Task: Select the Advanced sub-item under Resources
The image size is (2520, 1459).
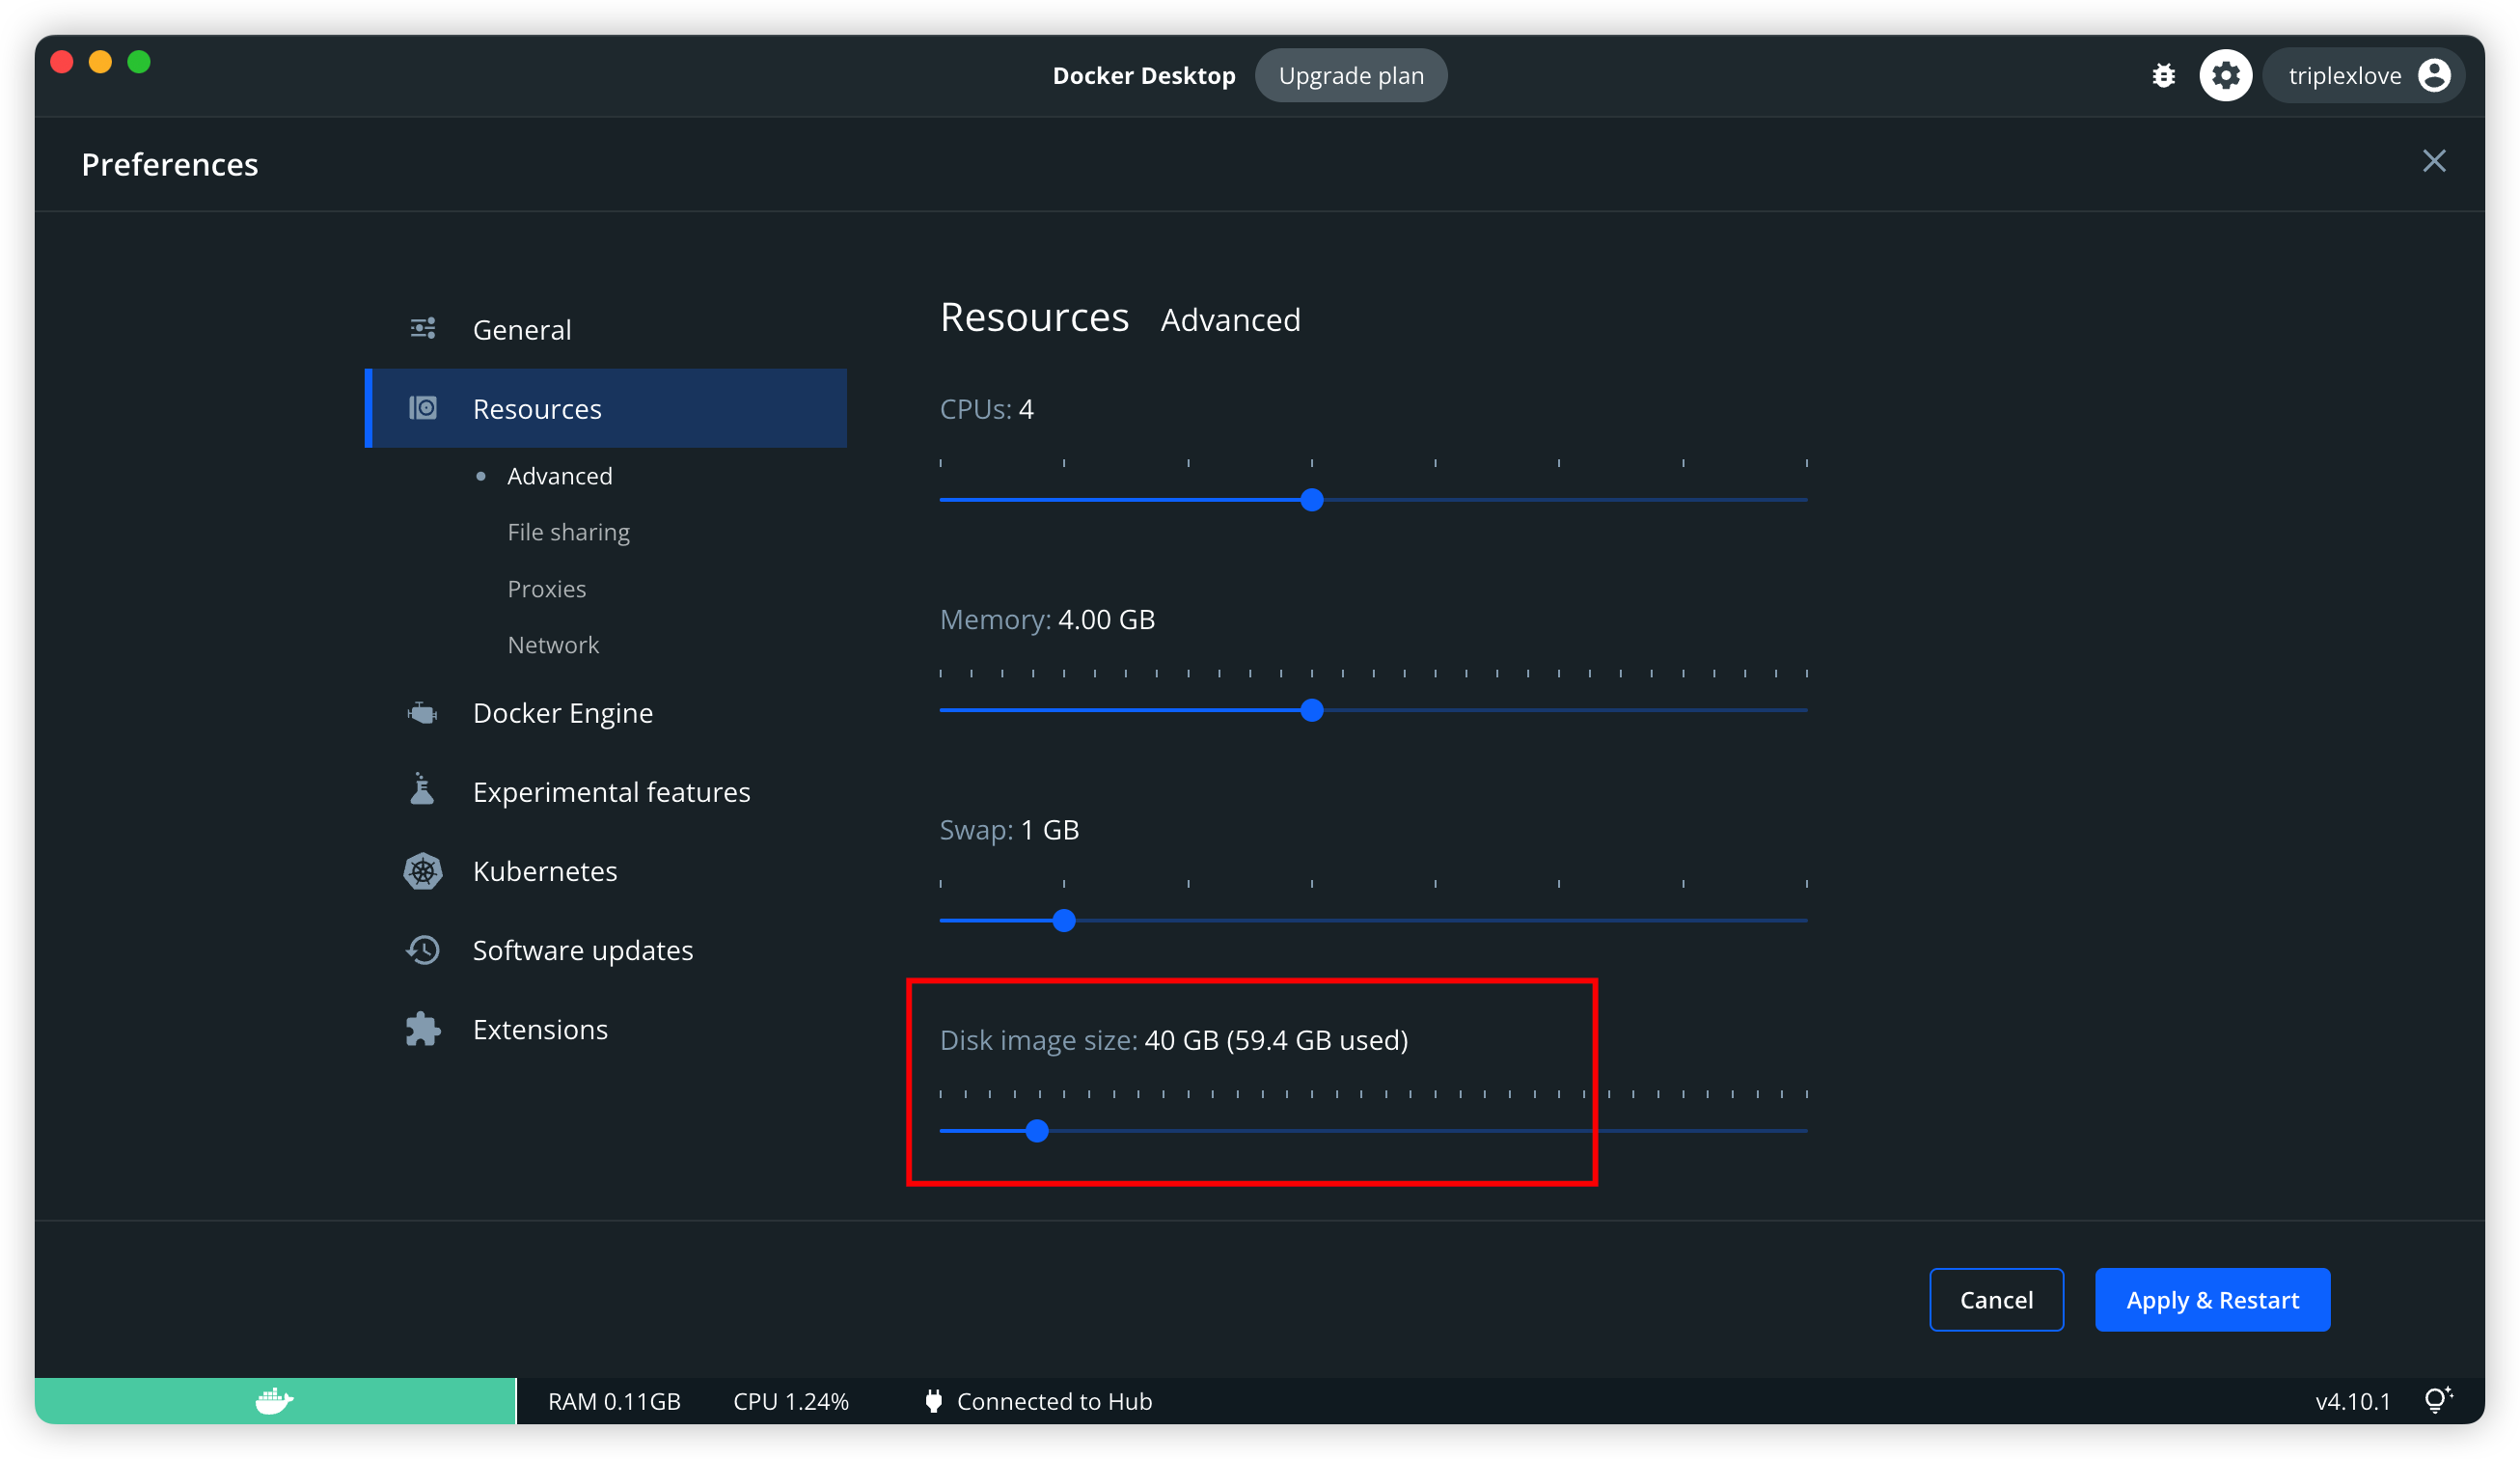Action: click(559, 476)
